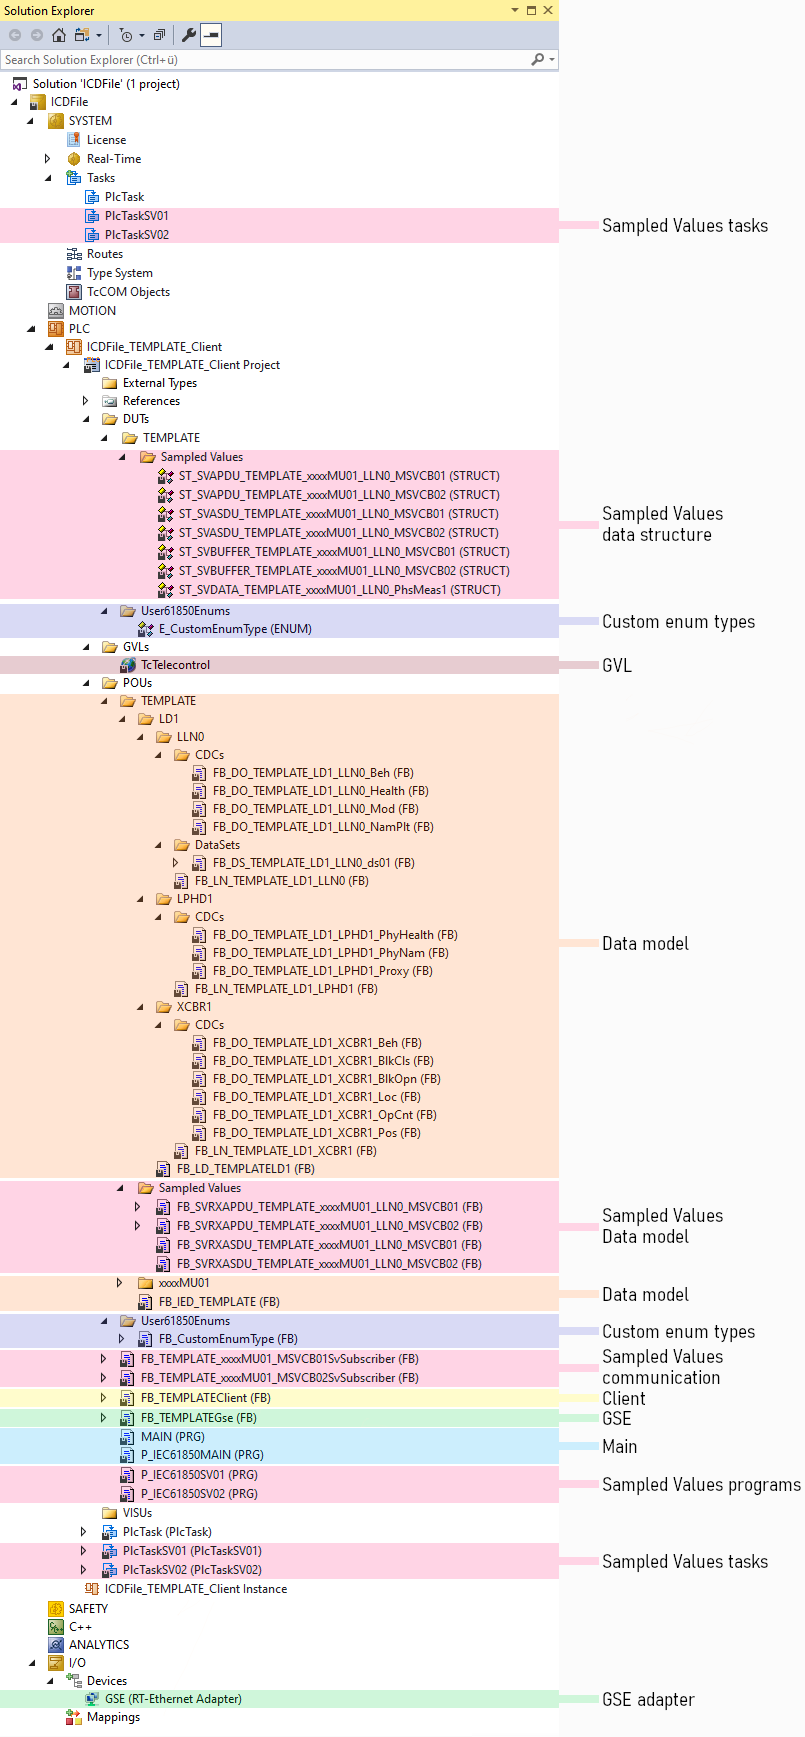Select the TcTelecontrol GVL icon
The width and height of the screenshot is (805, 1737).
pyautogui.click(x=128, y=665)
